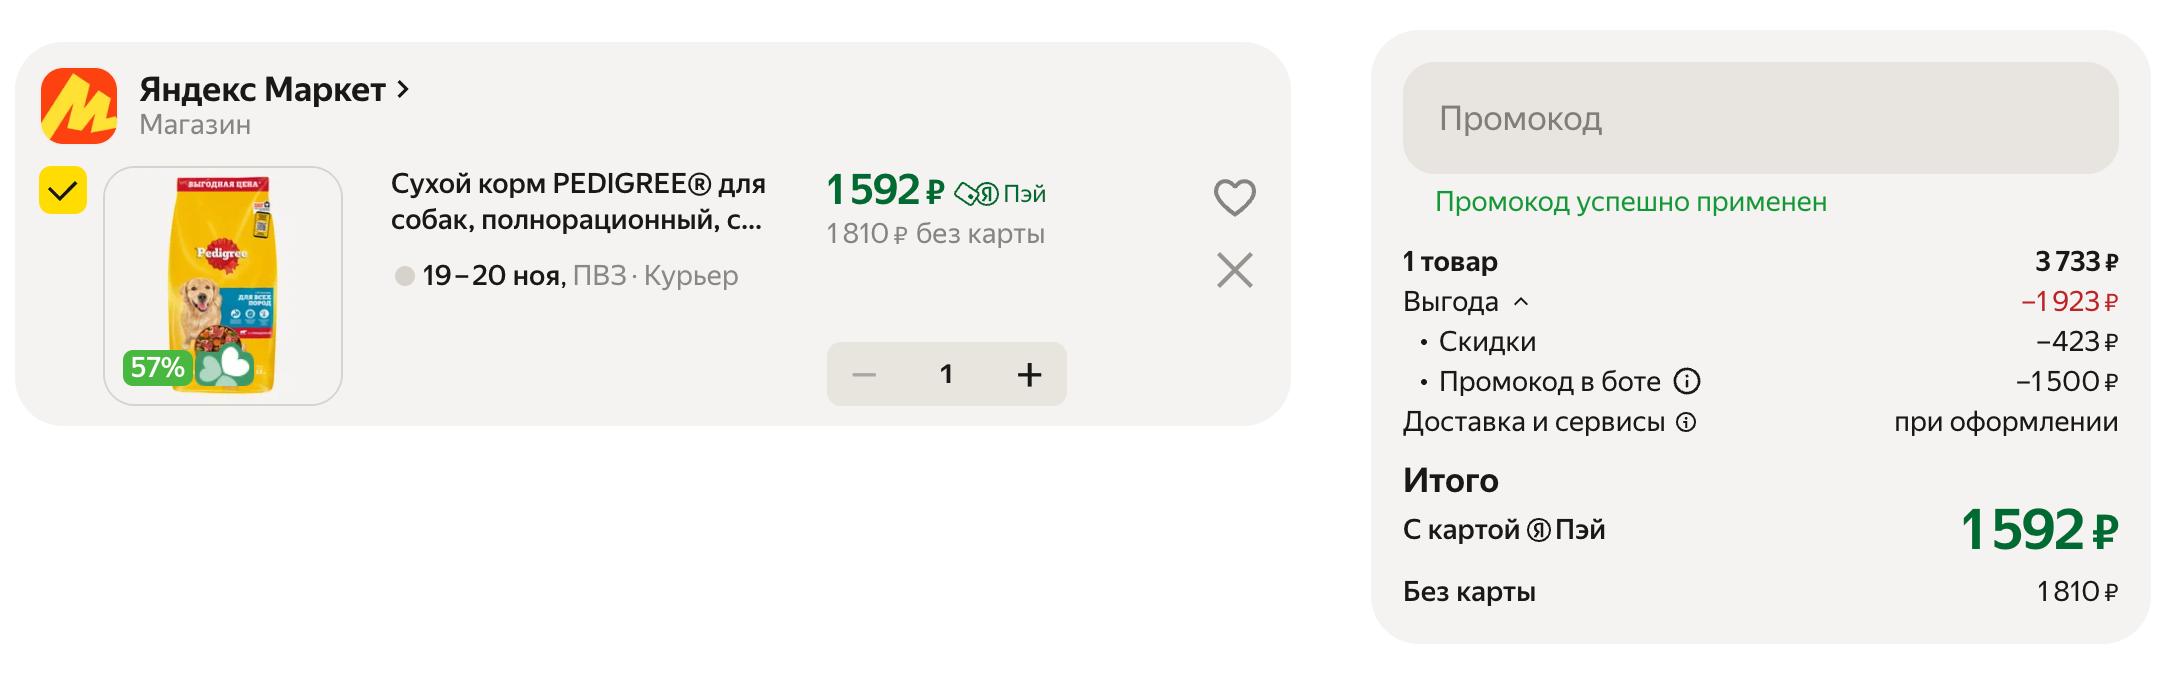Increase quantity with plus button

[1029, 375]
